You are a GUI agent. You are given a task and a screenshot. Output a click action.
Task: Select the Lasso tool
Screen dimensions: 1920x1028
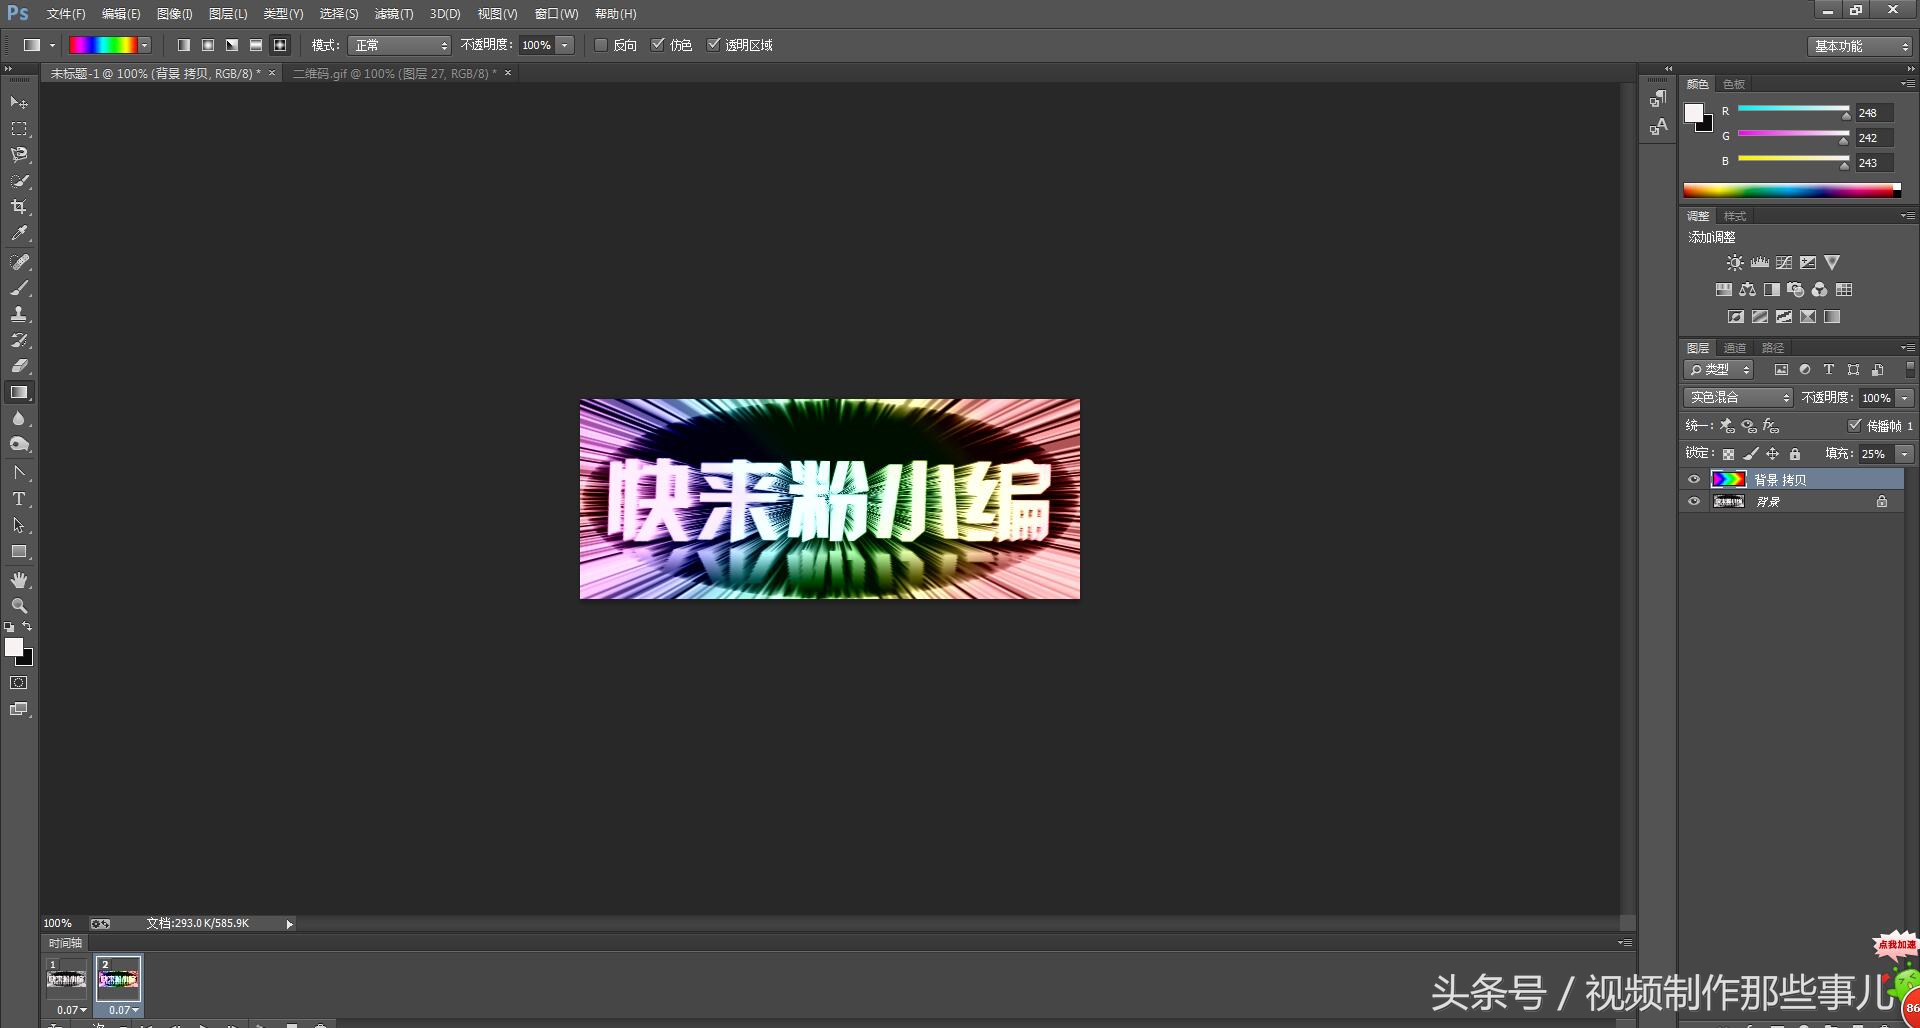click(19, 155)
